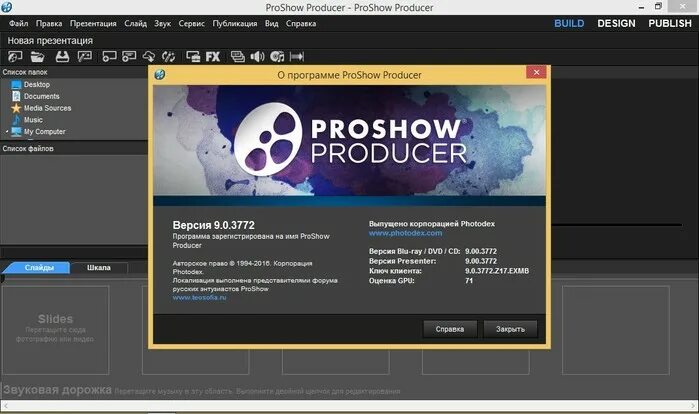Screen dimensions: 699x414
Task: Click the Версия 9.0.3772 text
Action: click(x=214, y=225)
